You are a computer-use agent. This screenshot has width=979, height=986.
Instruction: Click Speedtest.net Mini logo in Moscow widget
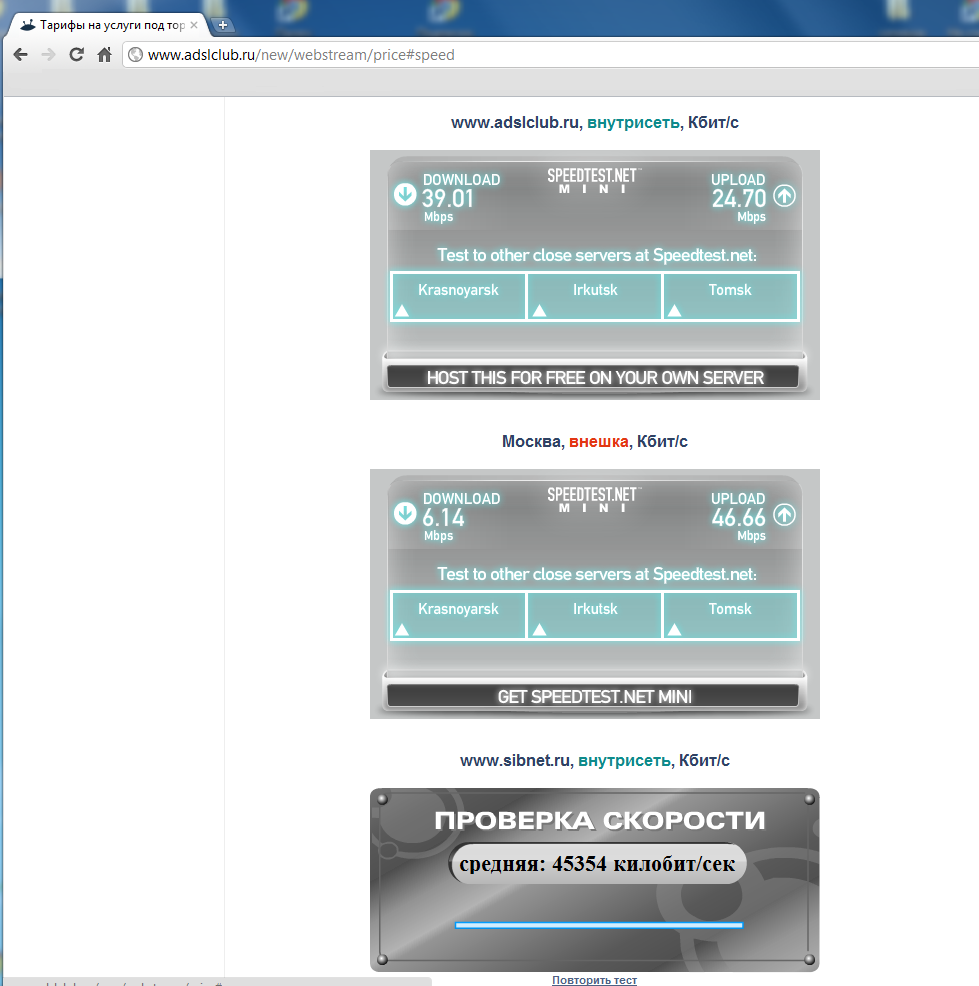tap(593, 500)
